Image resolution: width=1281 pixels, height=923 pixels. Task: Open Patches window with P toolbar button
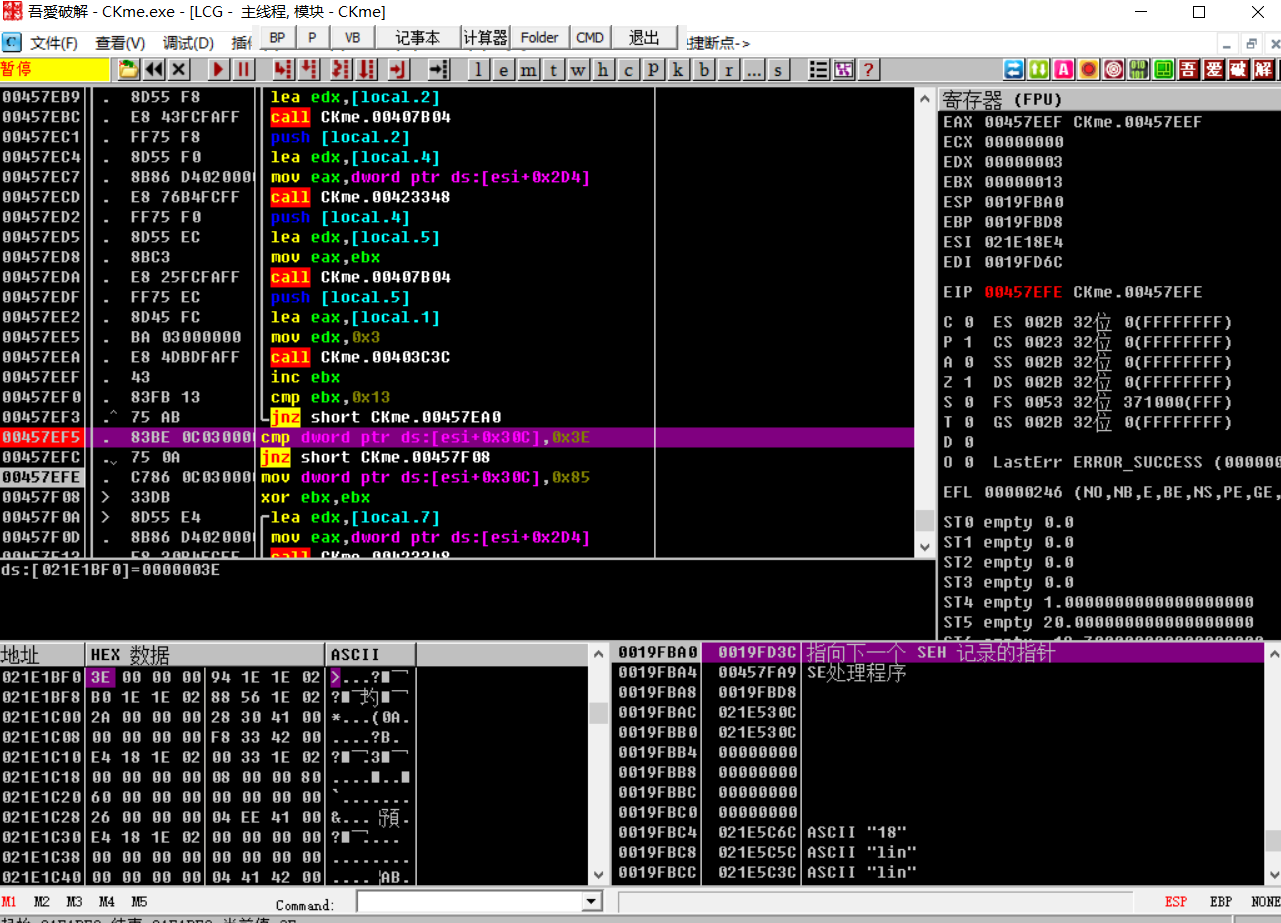653,70
